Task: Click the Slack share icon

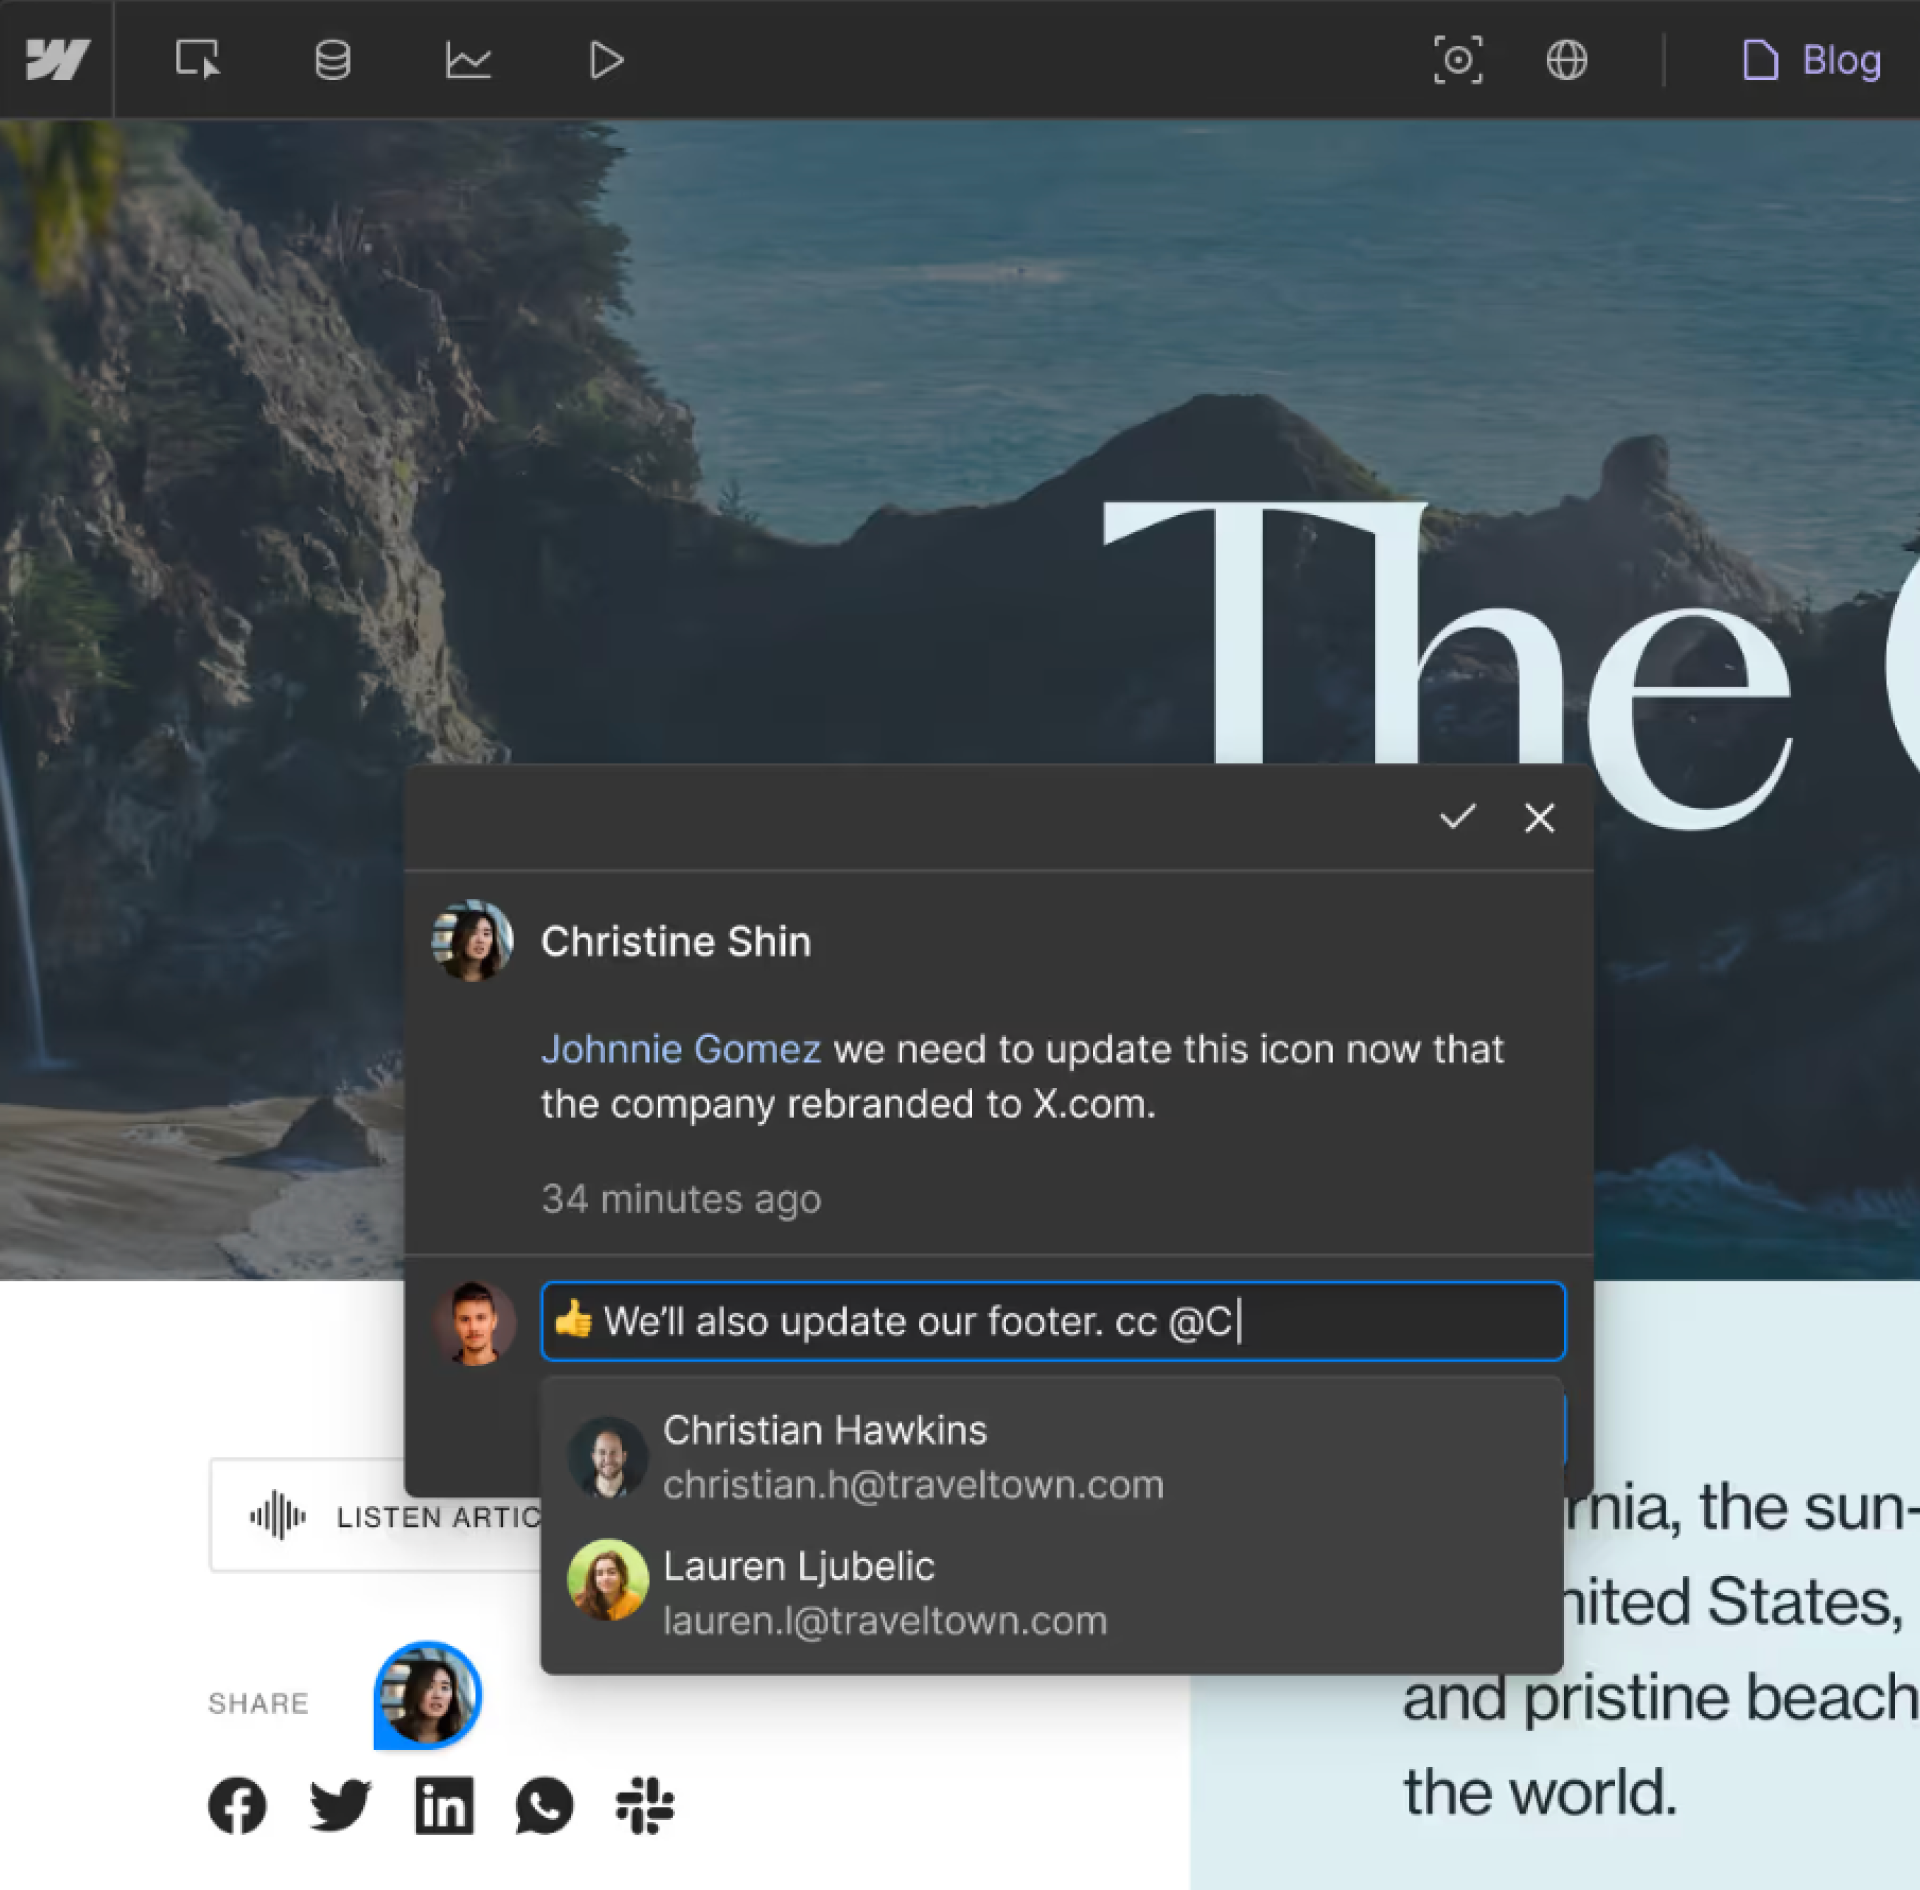Action: point(645,1806)
